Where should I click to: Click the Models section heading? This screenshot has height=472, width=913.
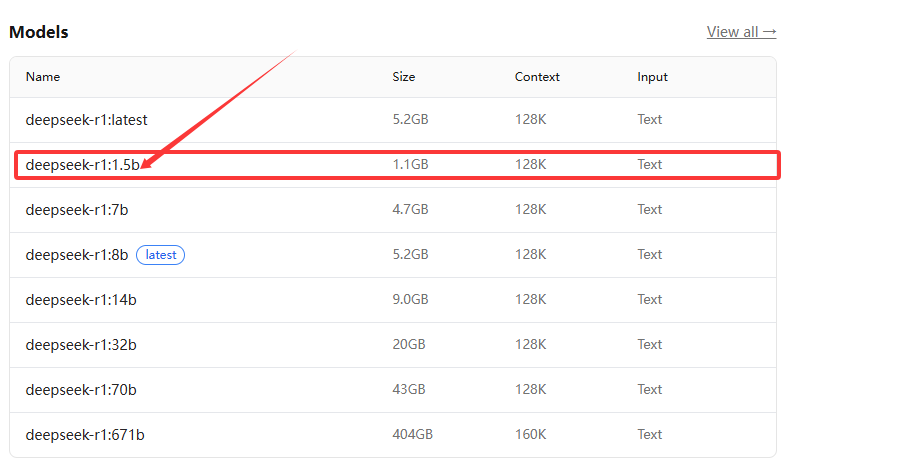[x=39, y=32]
